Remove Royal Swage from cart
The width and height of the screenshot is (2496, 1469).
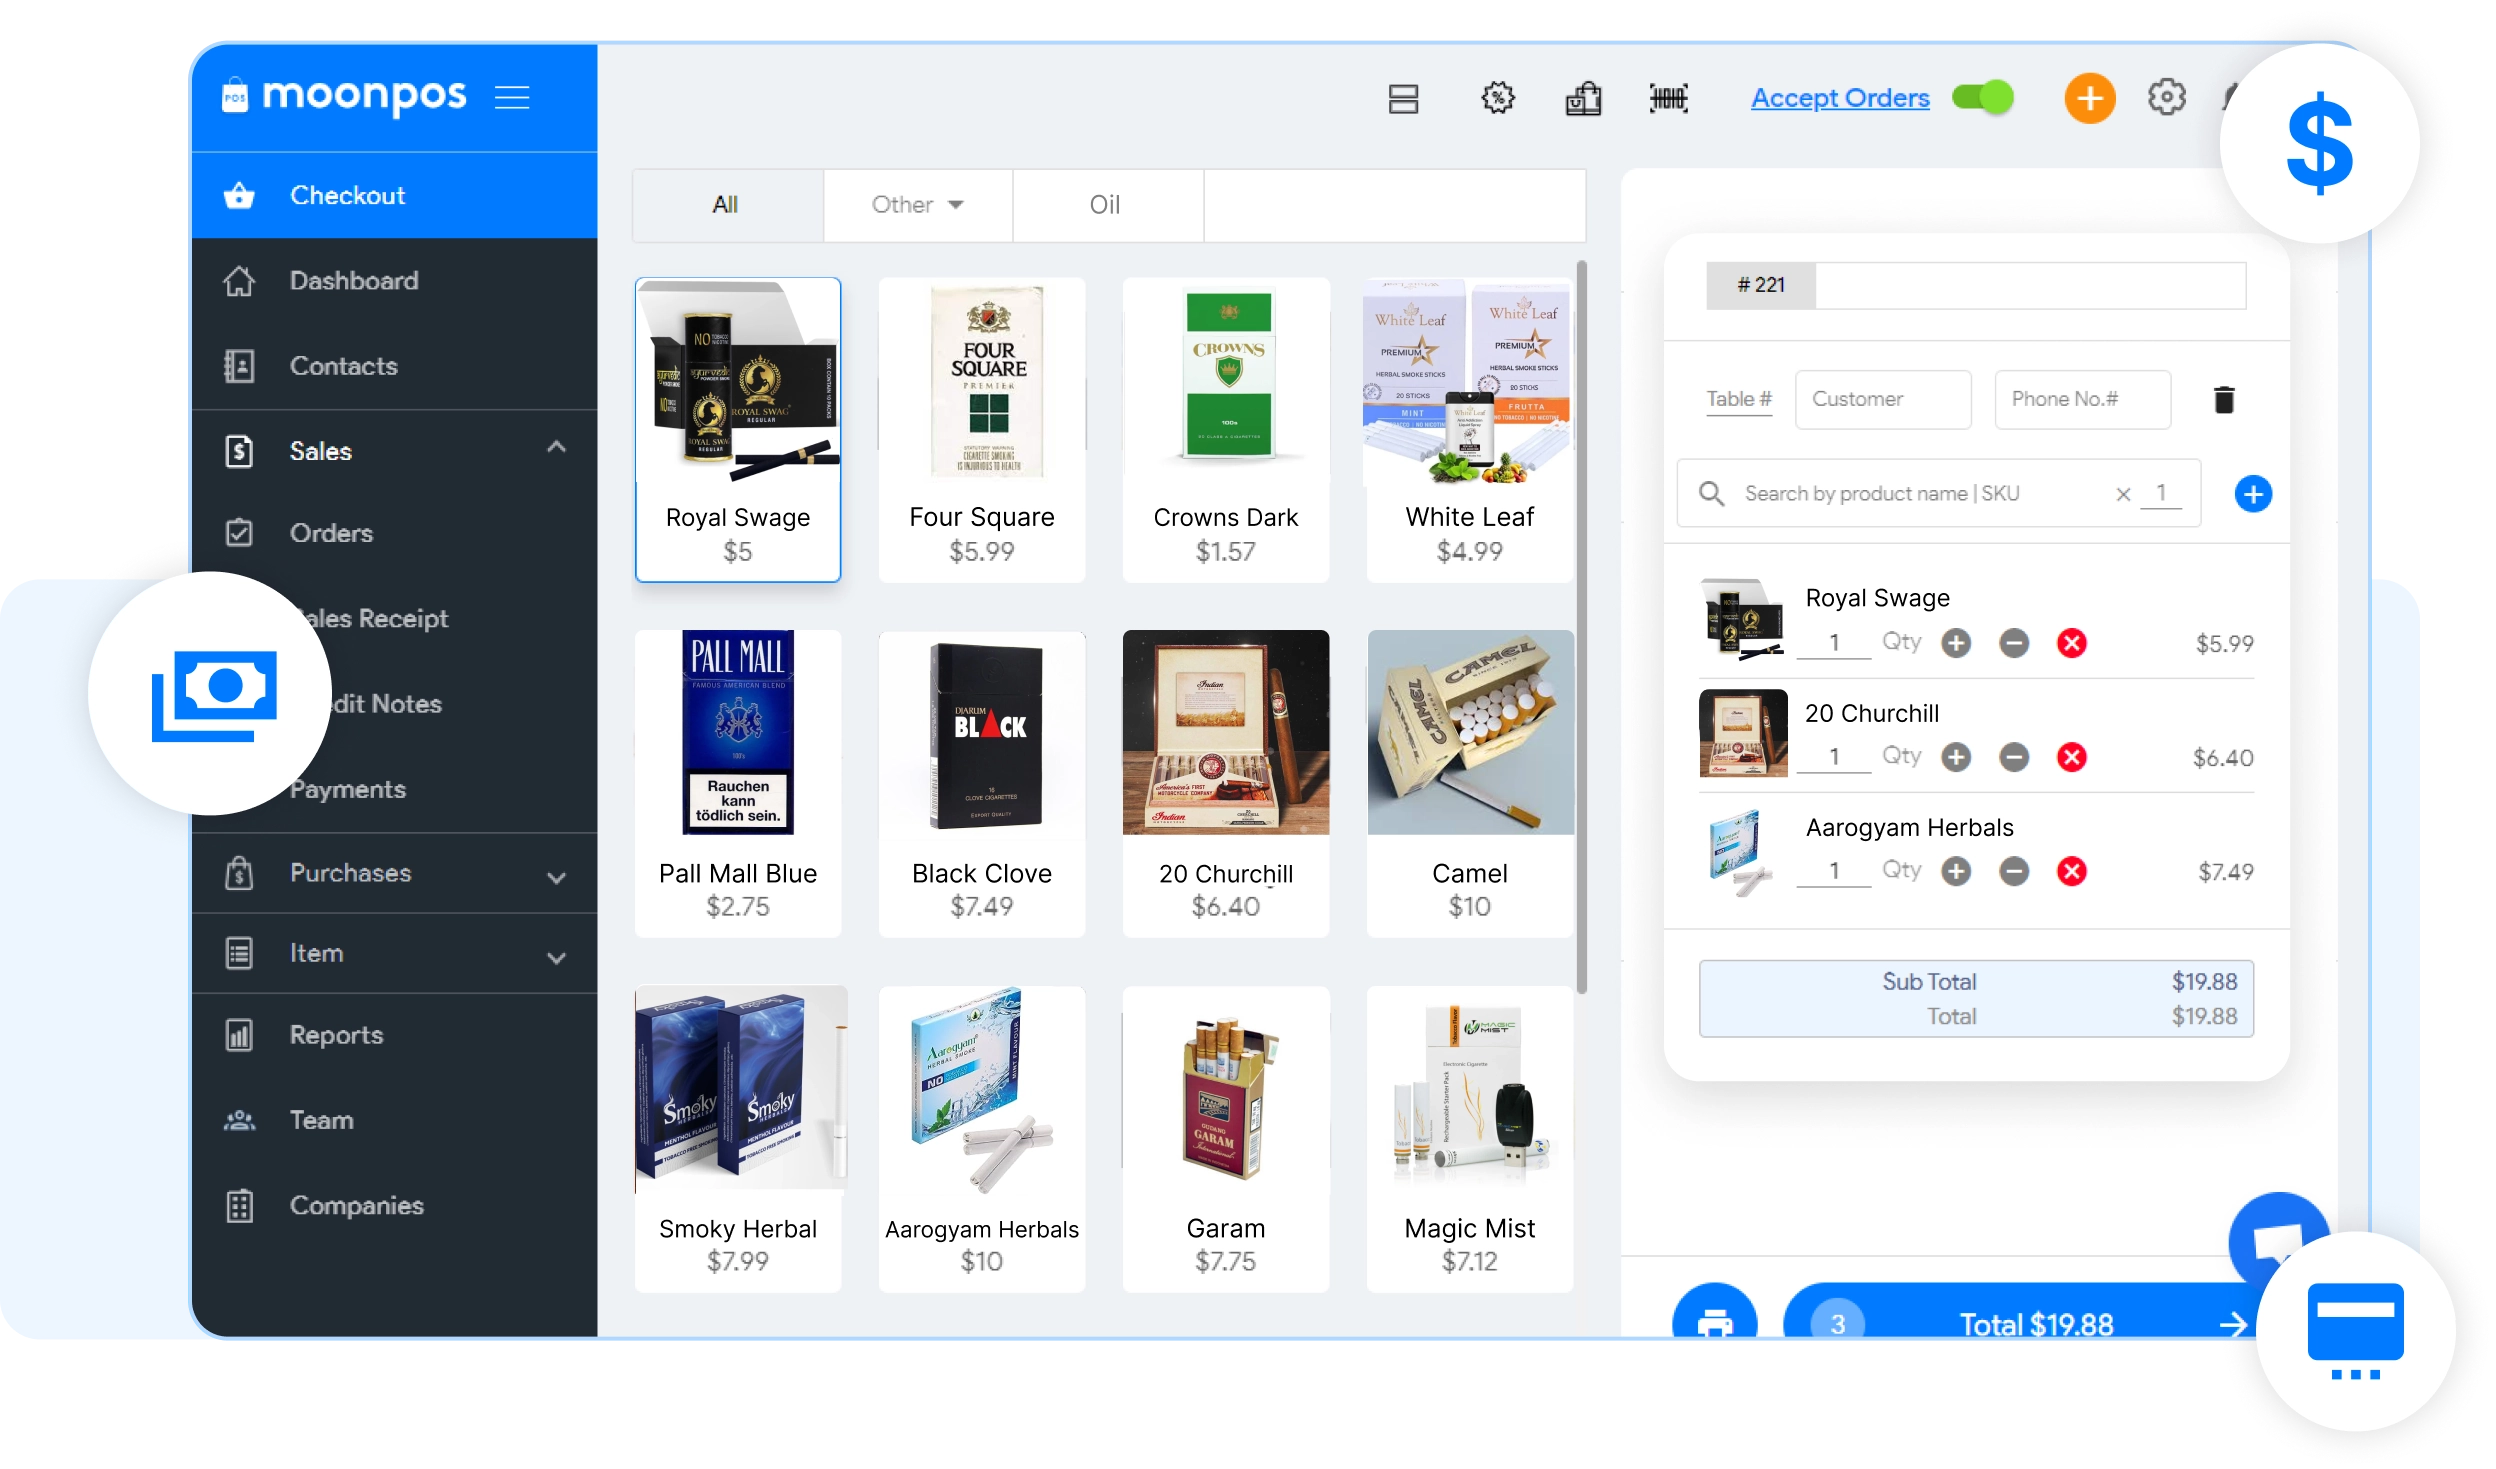(2071, 643)
